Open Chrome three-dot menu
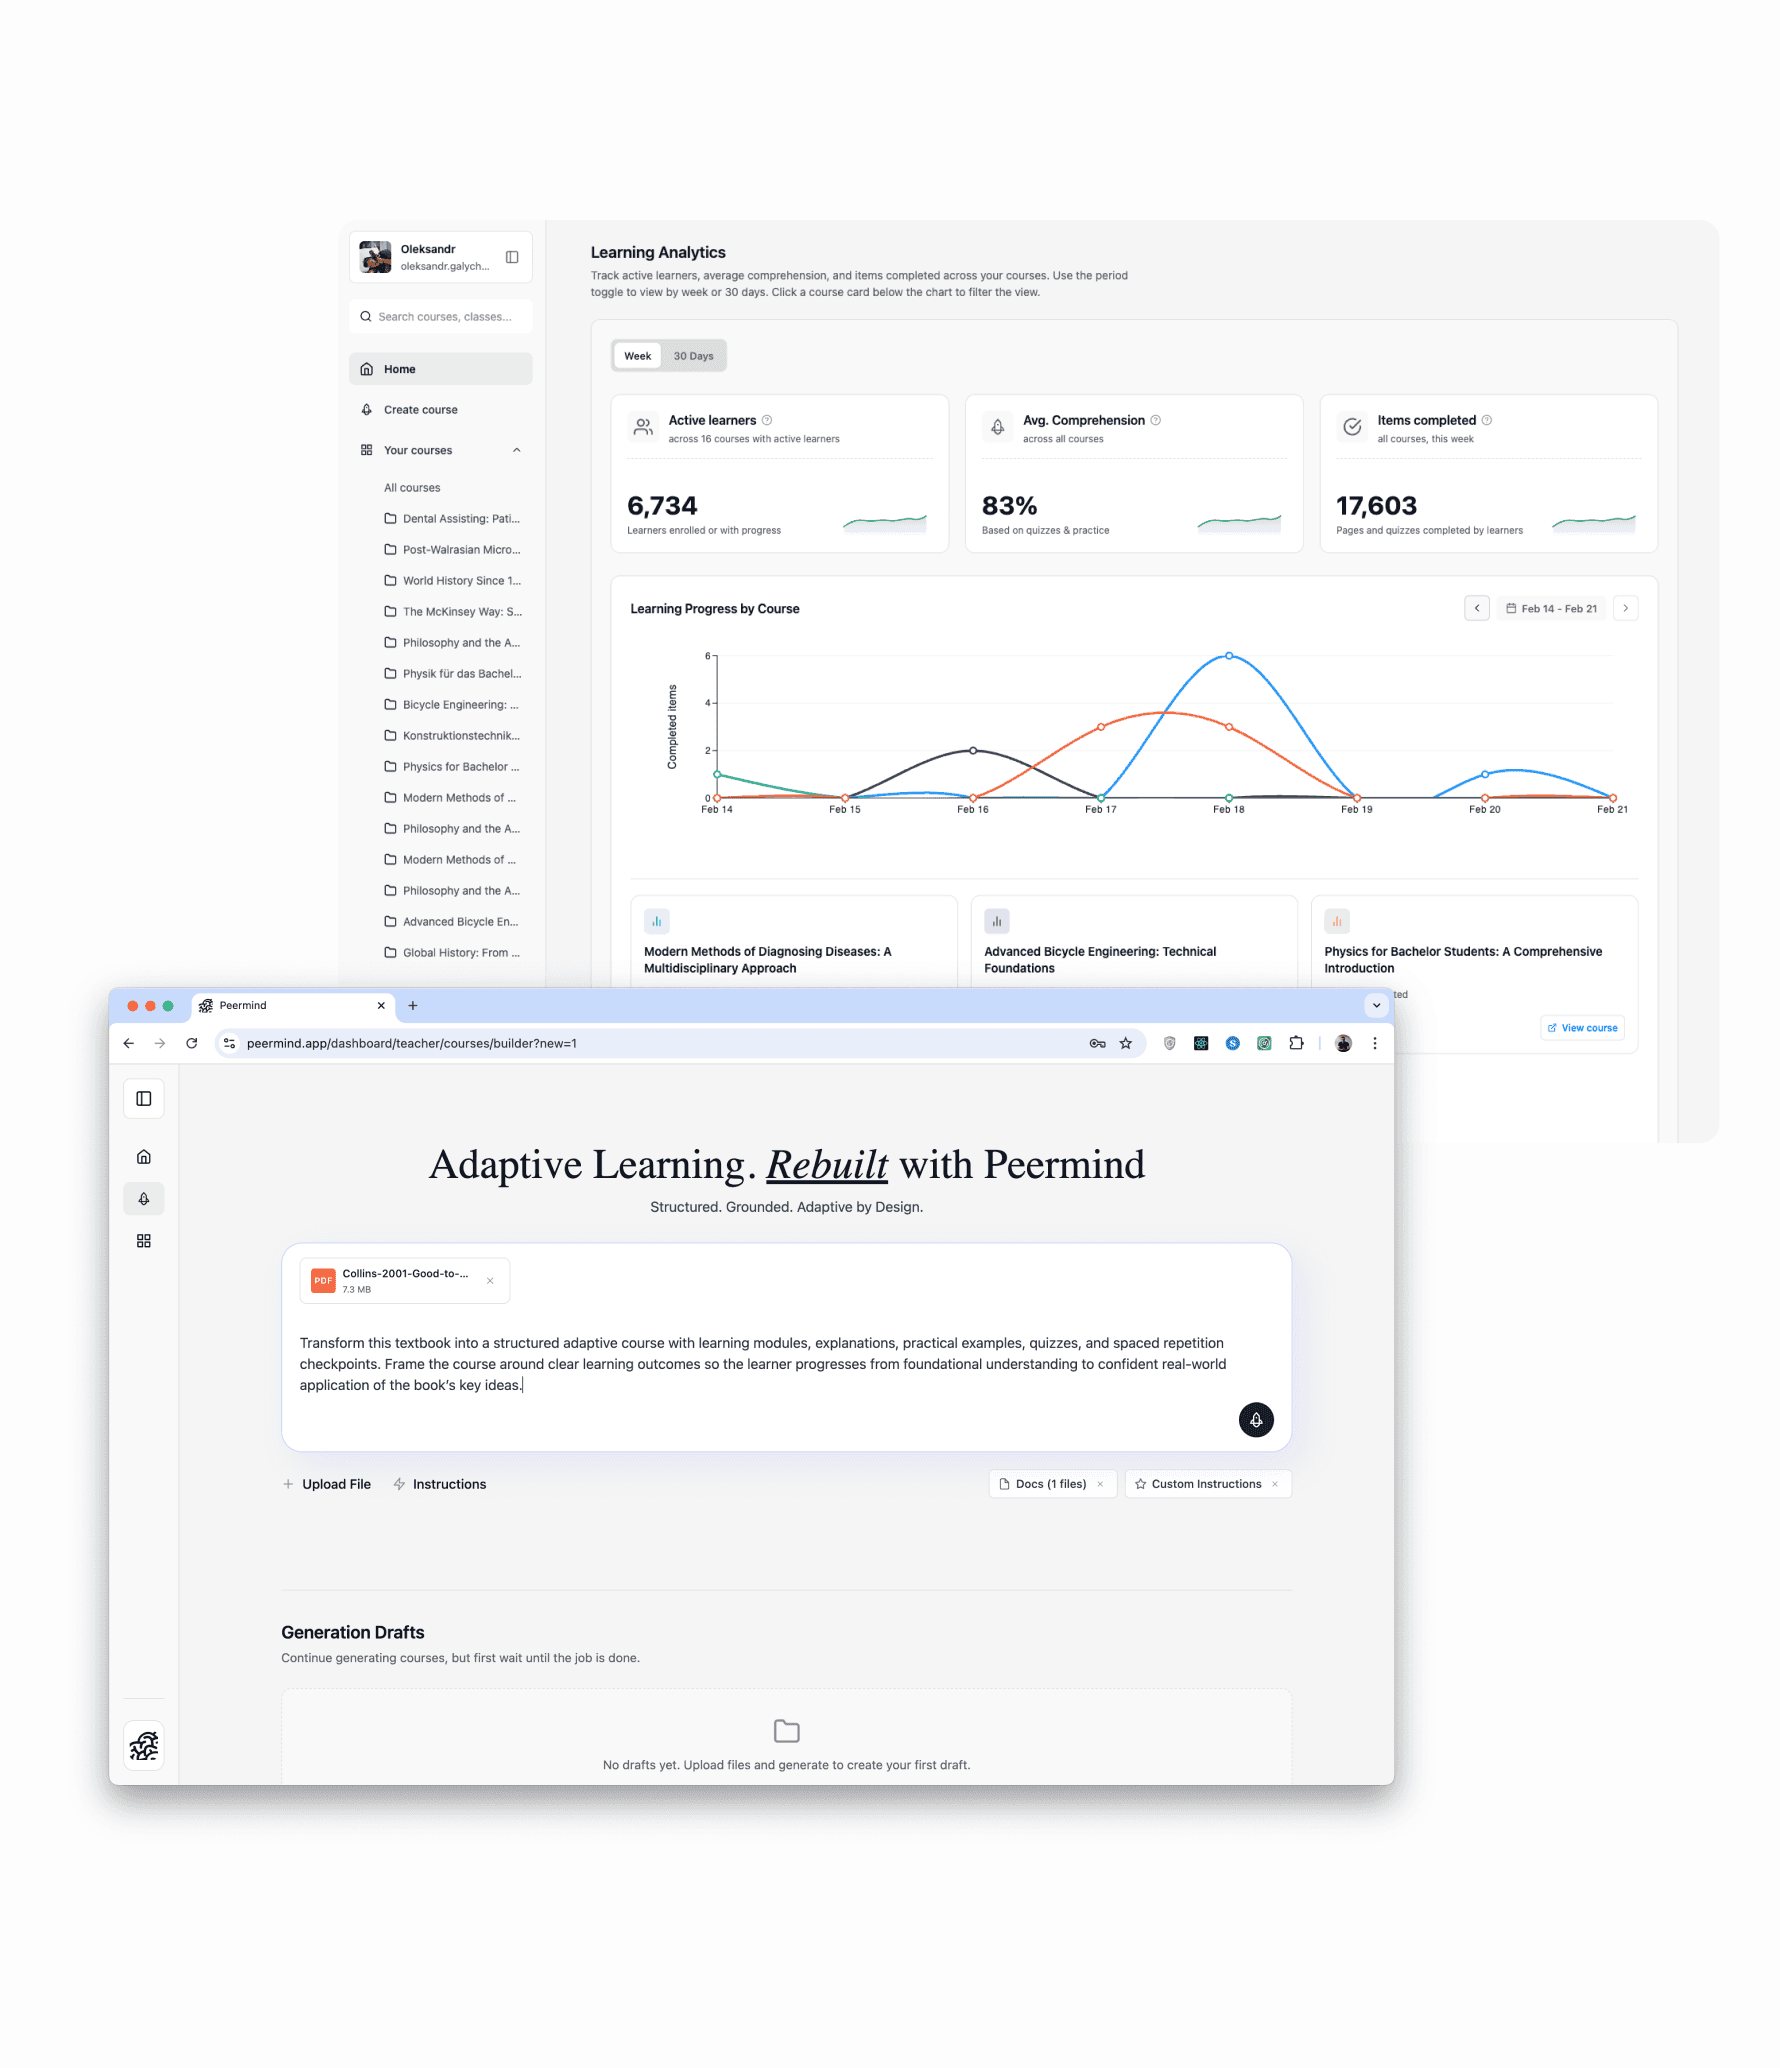Screen dimensions: 1780x2068 tap(1375, 1043)
